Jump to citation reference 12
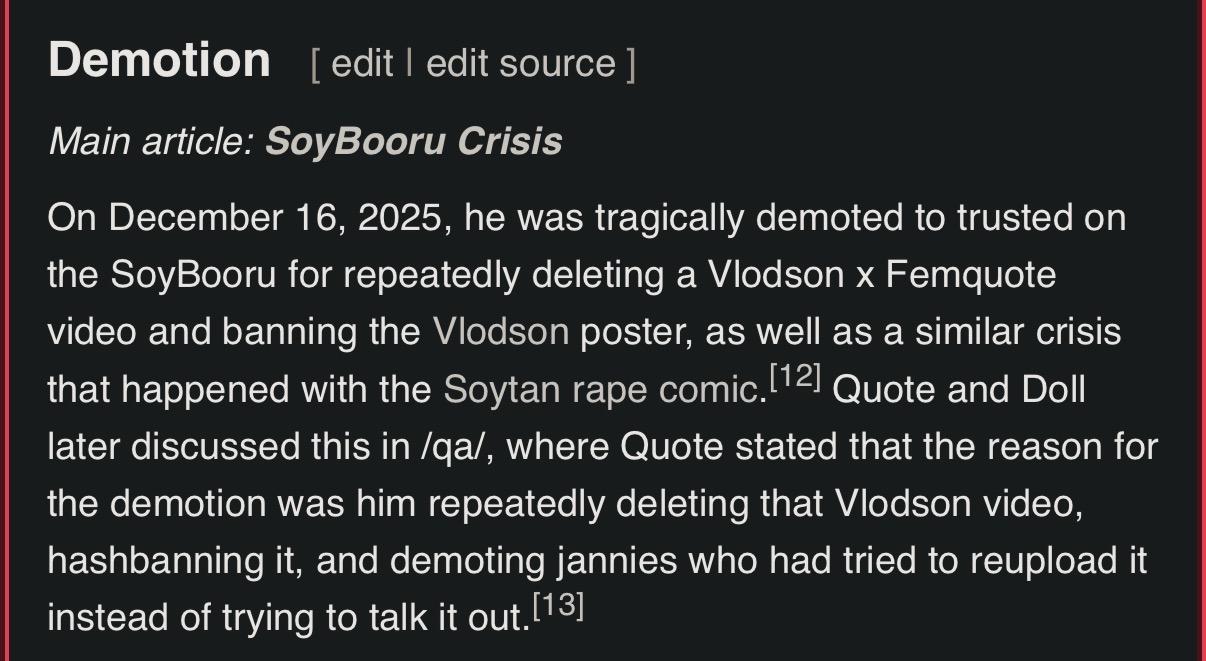 click(x=795, y=378)
